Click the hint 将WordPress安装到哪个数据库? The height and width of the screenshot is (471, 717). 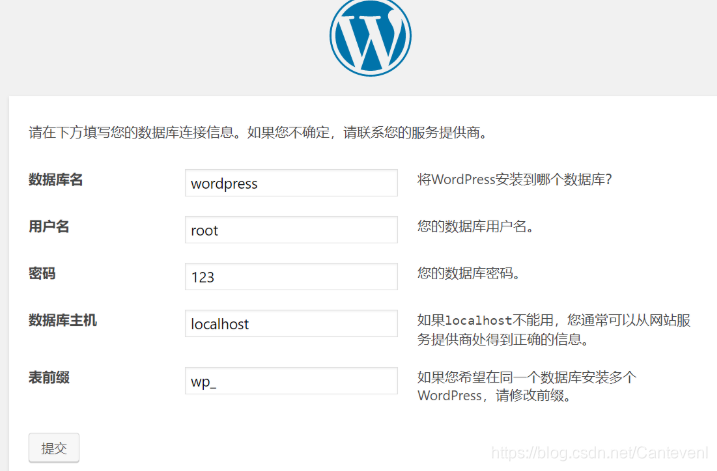(514, 179)
